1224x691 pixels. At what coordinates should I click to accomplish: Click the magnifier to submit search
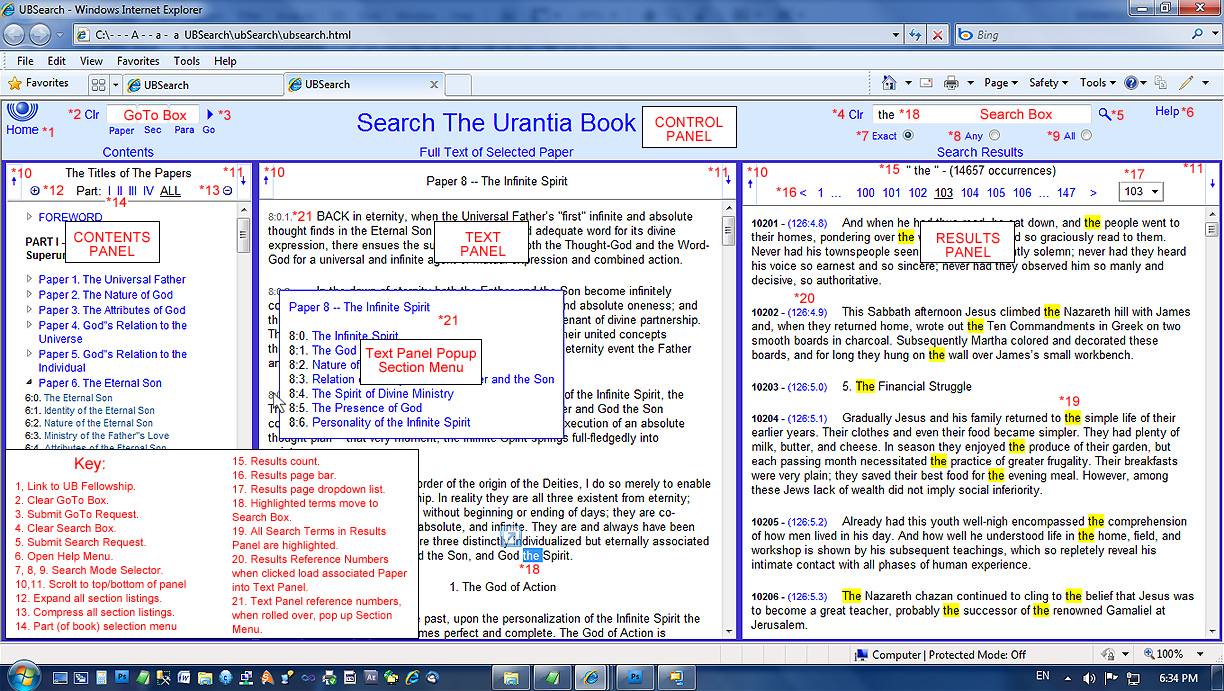pos(1105,115)
